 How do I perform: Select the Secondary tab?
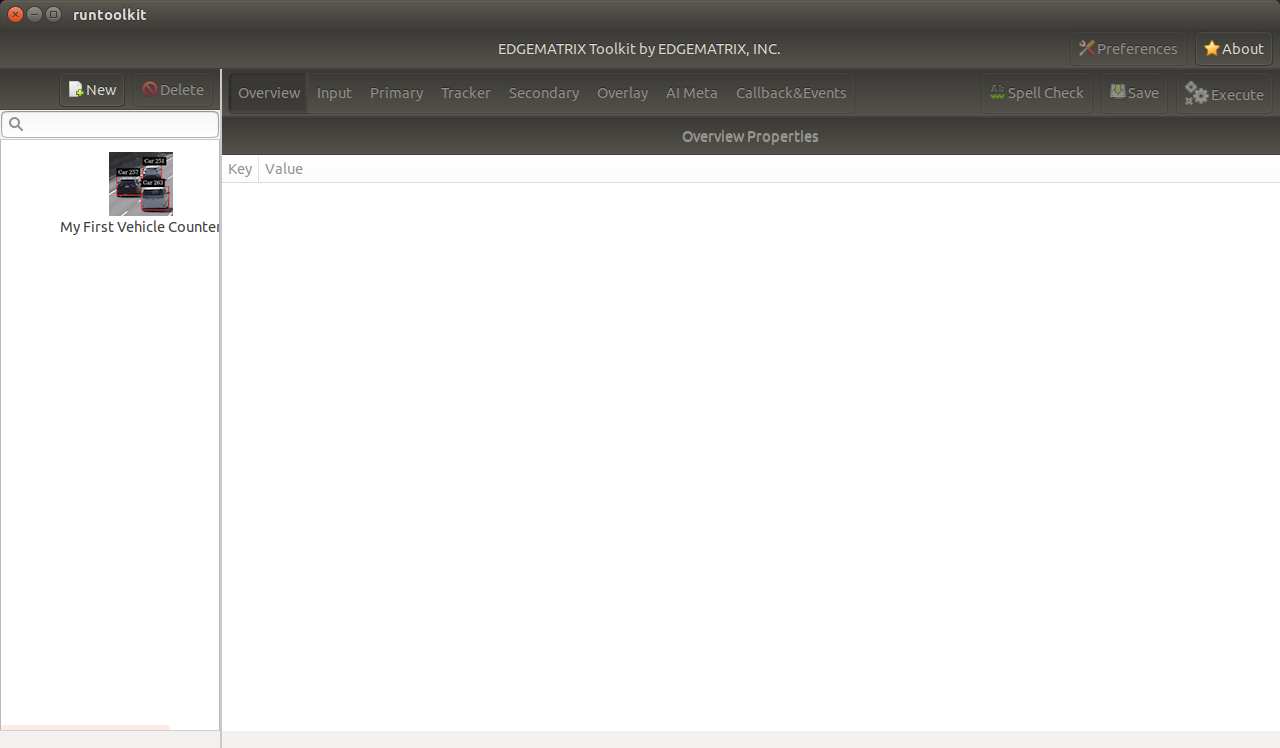pos(544,93)
